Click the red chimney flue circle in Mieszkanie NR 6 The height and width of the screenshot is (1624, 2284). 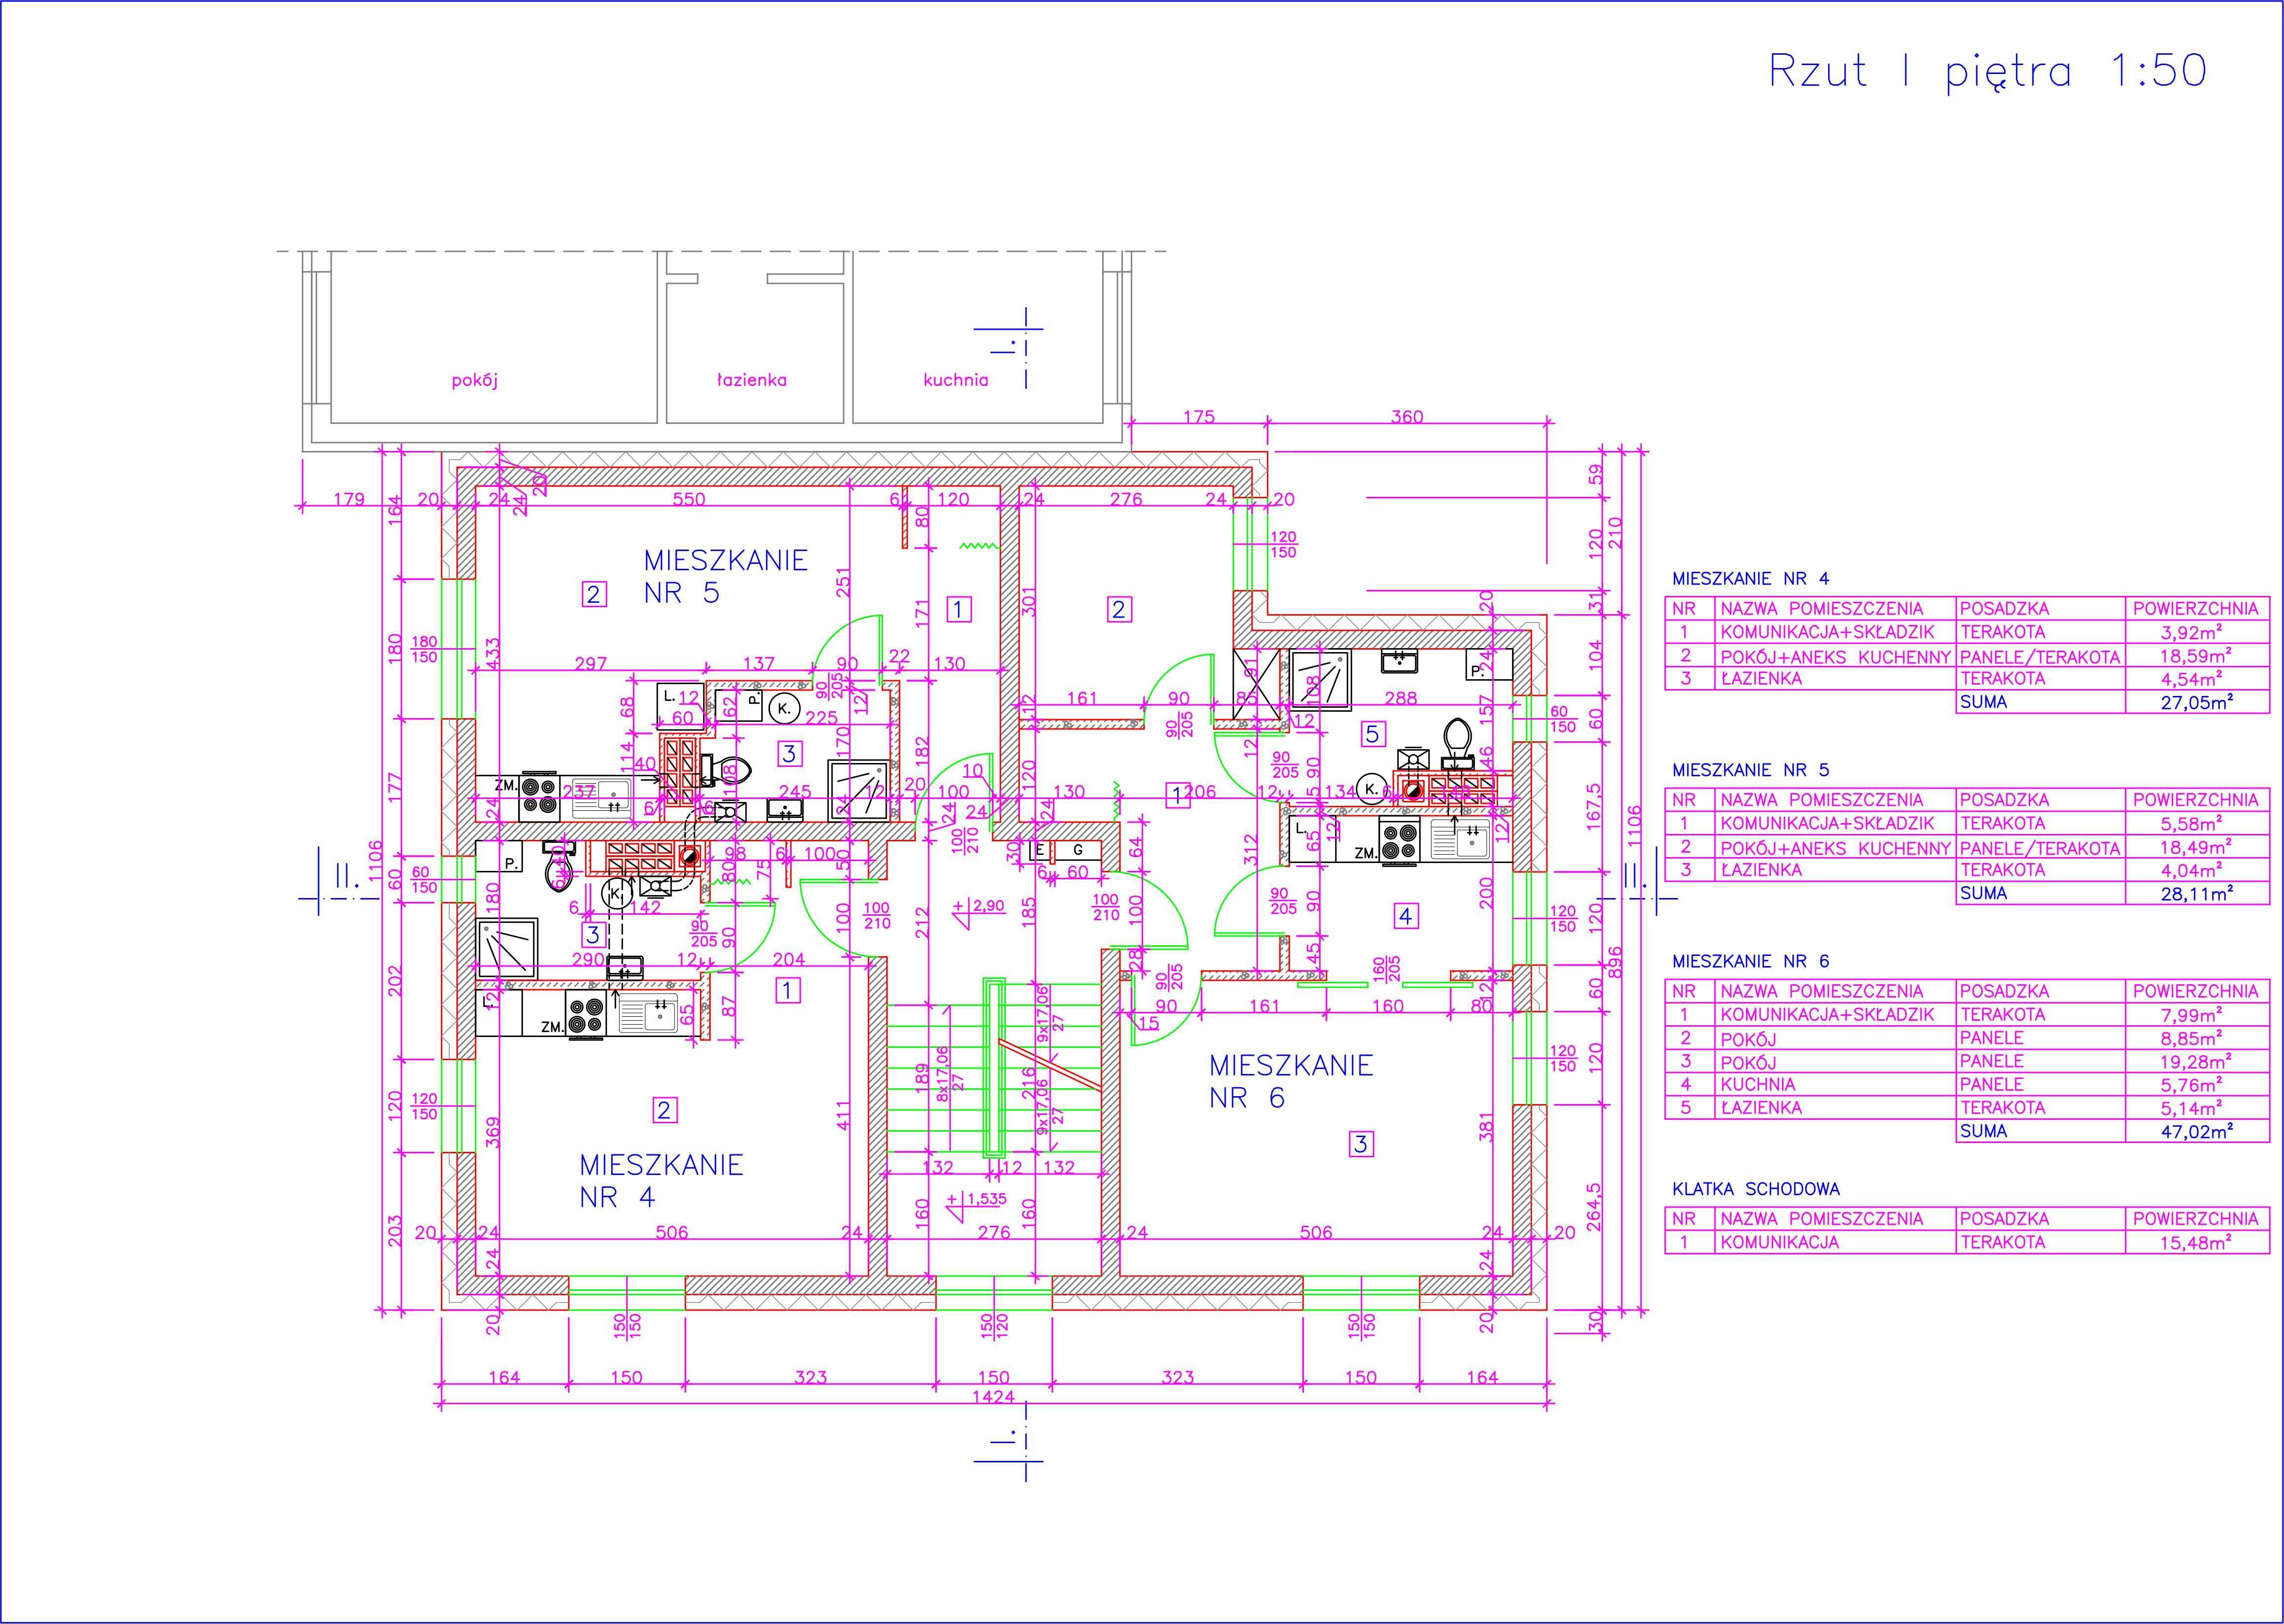(x=1413, y=790)
